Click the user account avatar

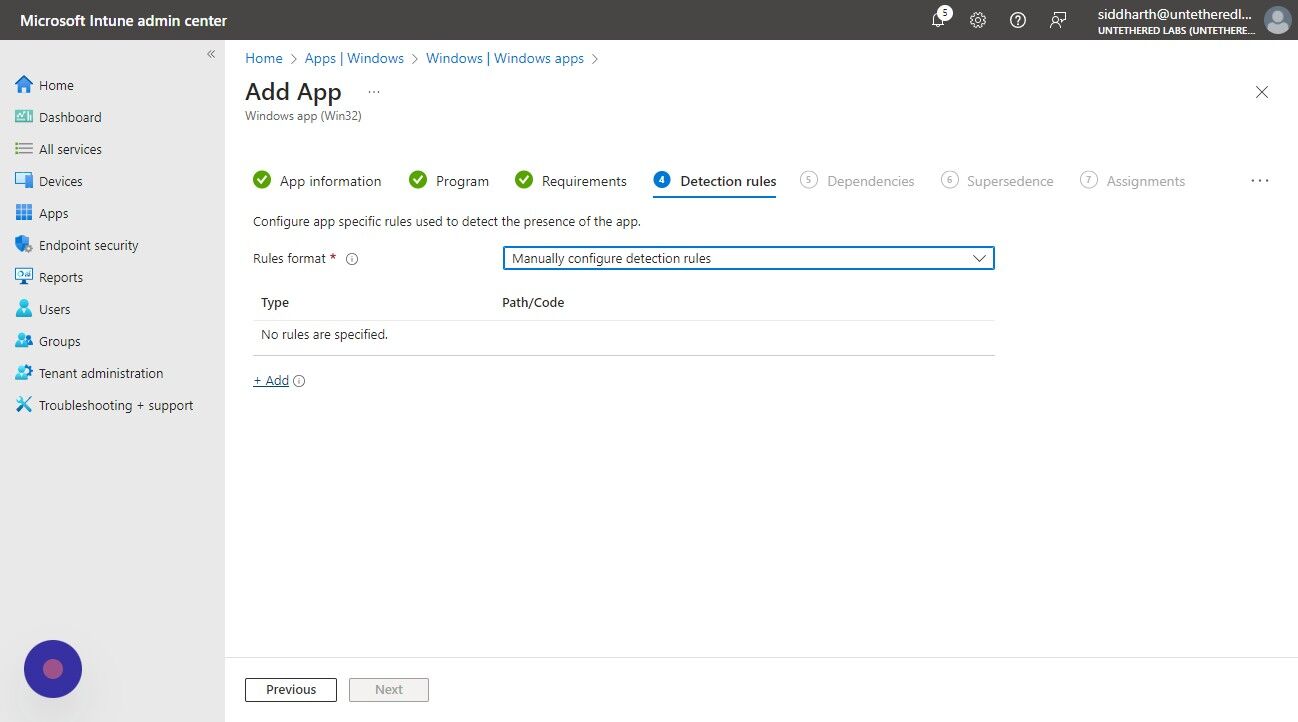[1278, 20]
